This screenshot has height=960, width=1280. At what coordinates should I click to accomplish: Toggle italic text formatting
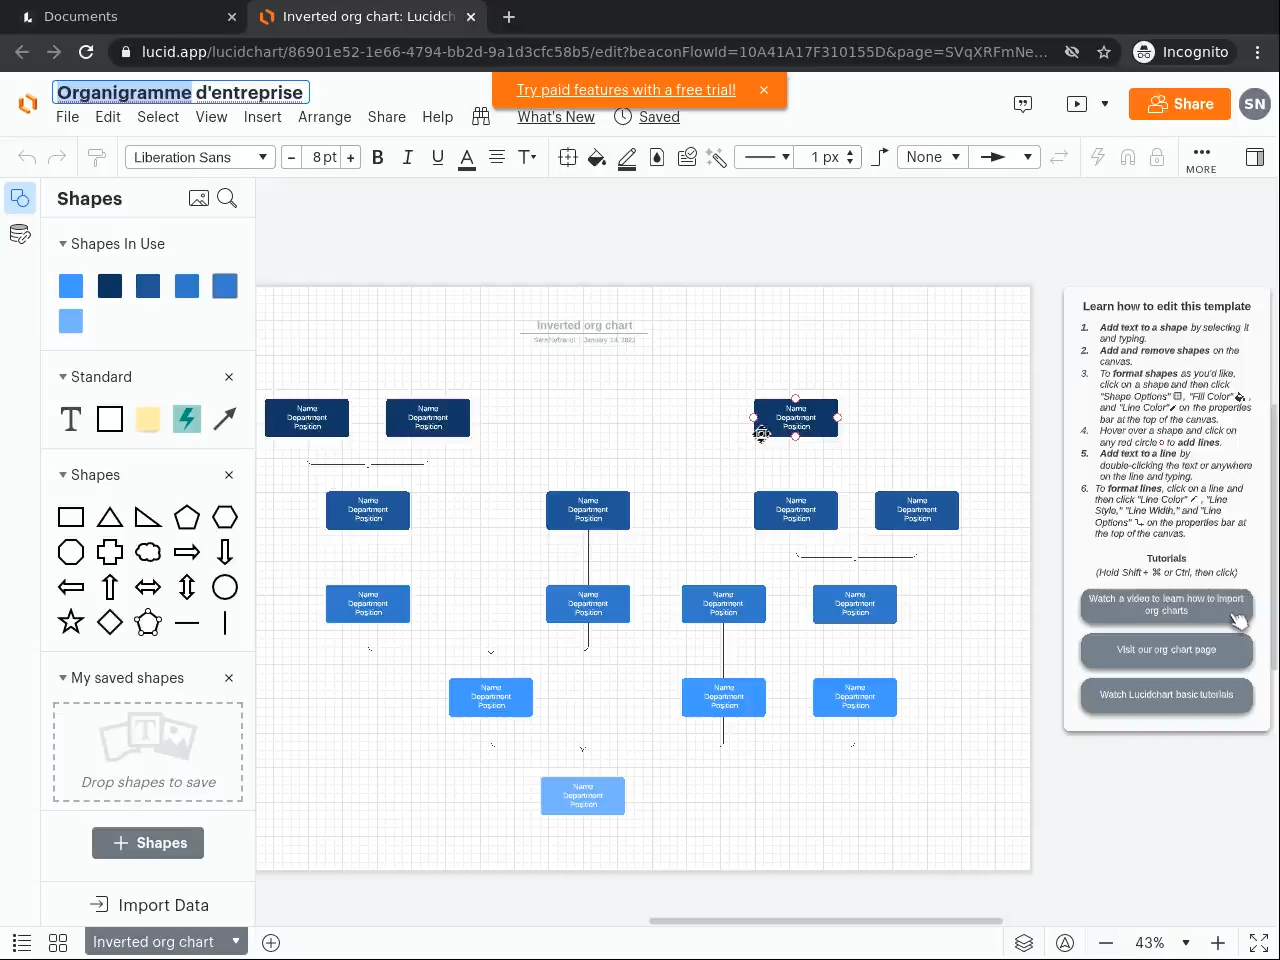click(x=407, y=157)
